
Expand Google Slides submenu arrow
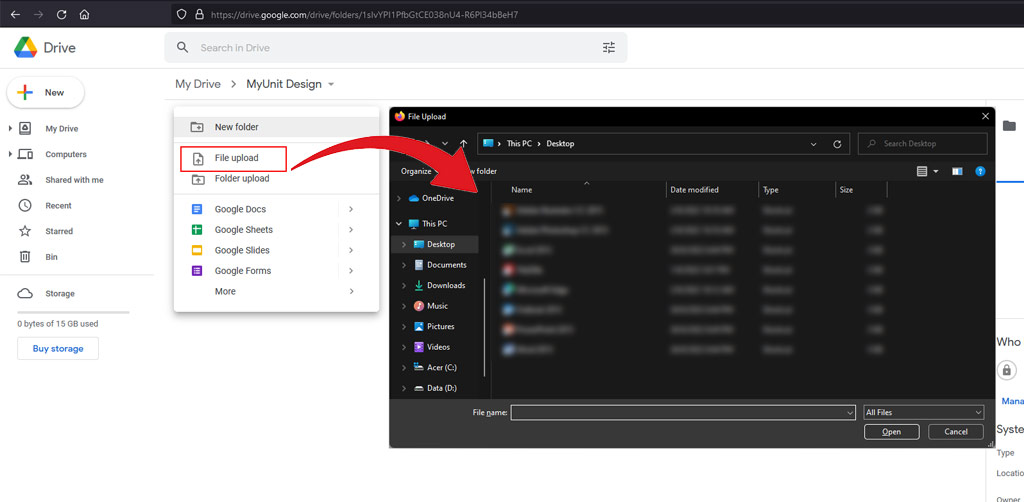(351, 251)
